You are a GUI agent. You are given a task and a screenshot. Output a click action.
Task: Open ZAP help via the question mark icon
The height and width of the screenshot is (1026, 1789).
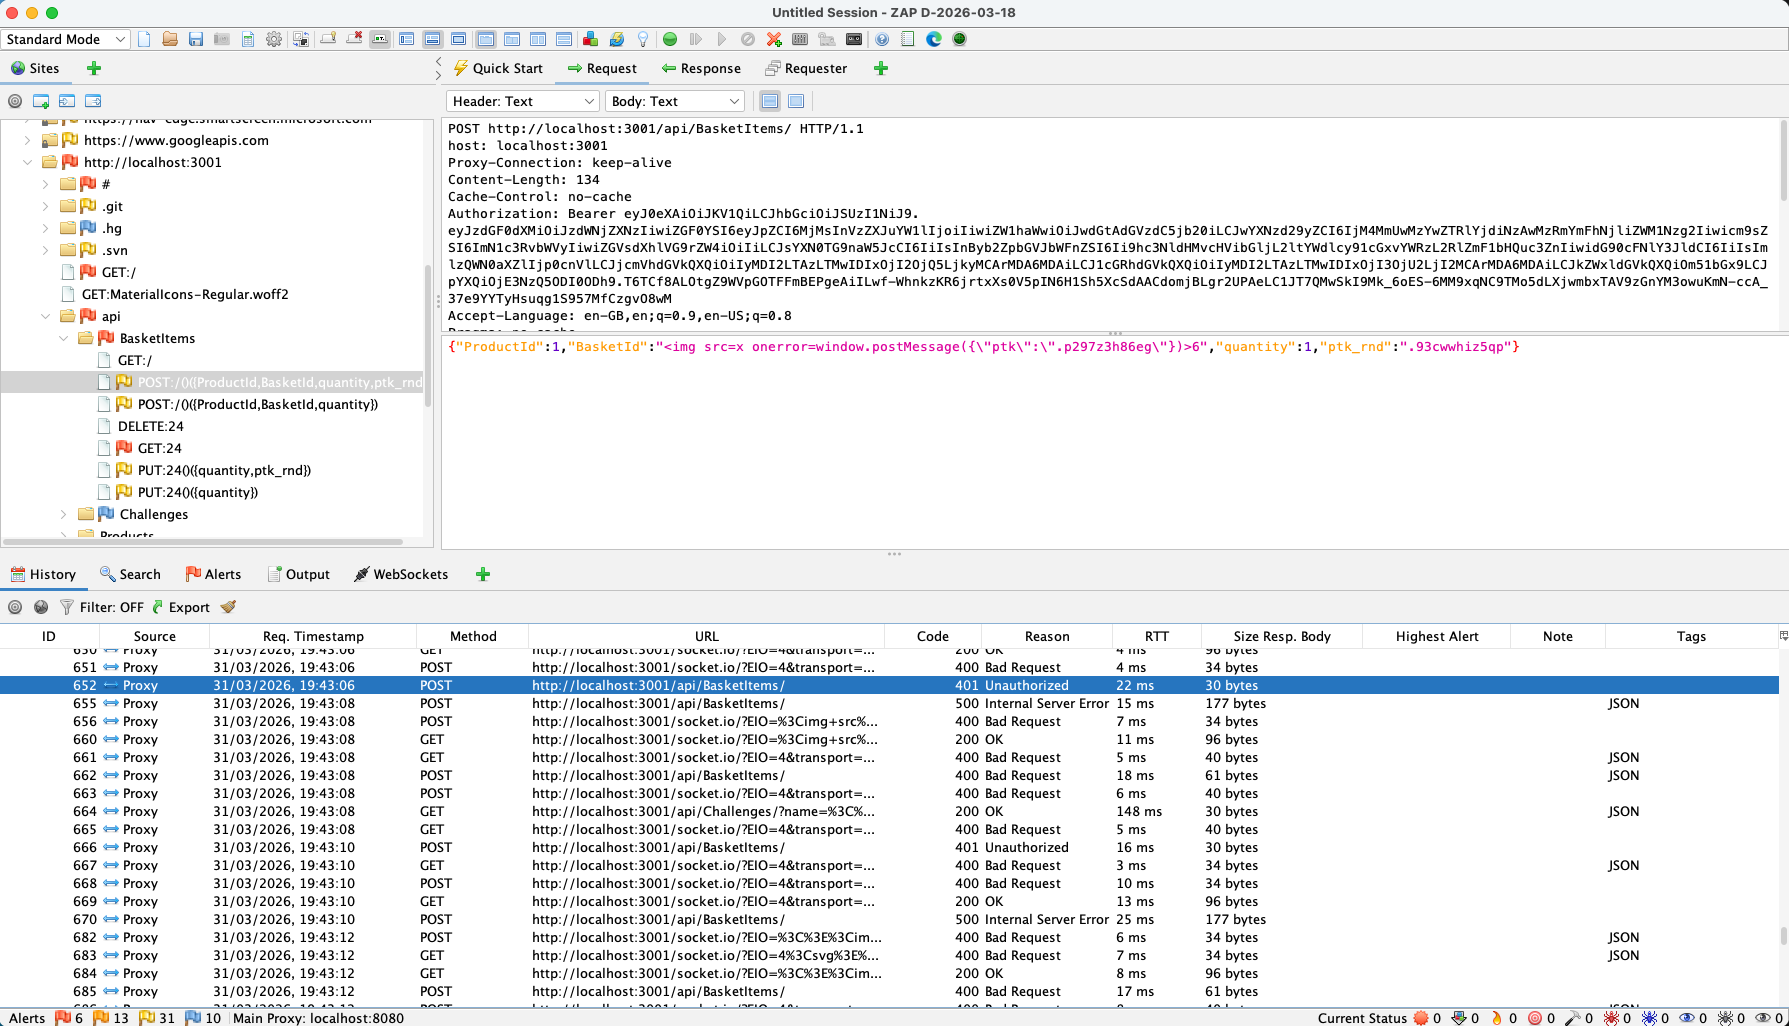(x=882, y=39)
